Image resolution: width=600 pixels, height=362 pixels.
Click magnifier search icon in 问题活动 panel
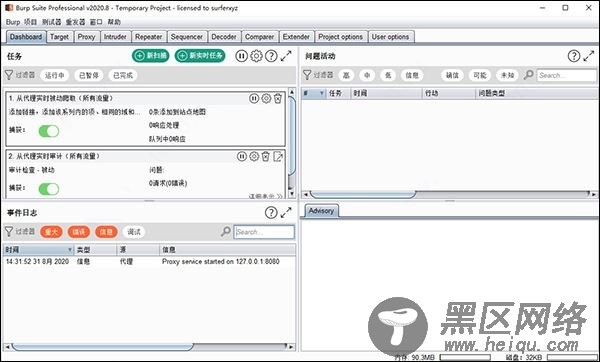click(528, 75)
